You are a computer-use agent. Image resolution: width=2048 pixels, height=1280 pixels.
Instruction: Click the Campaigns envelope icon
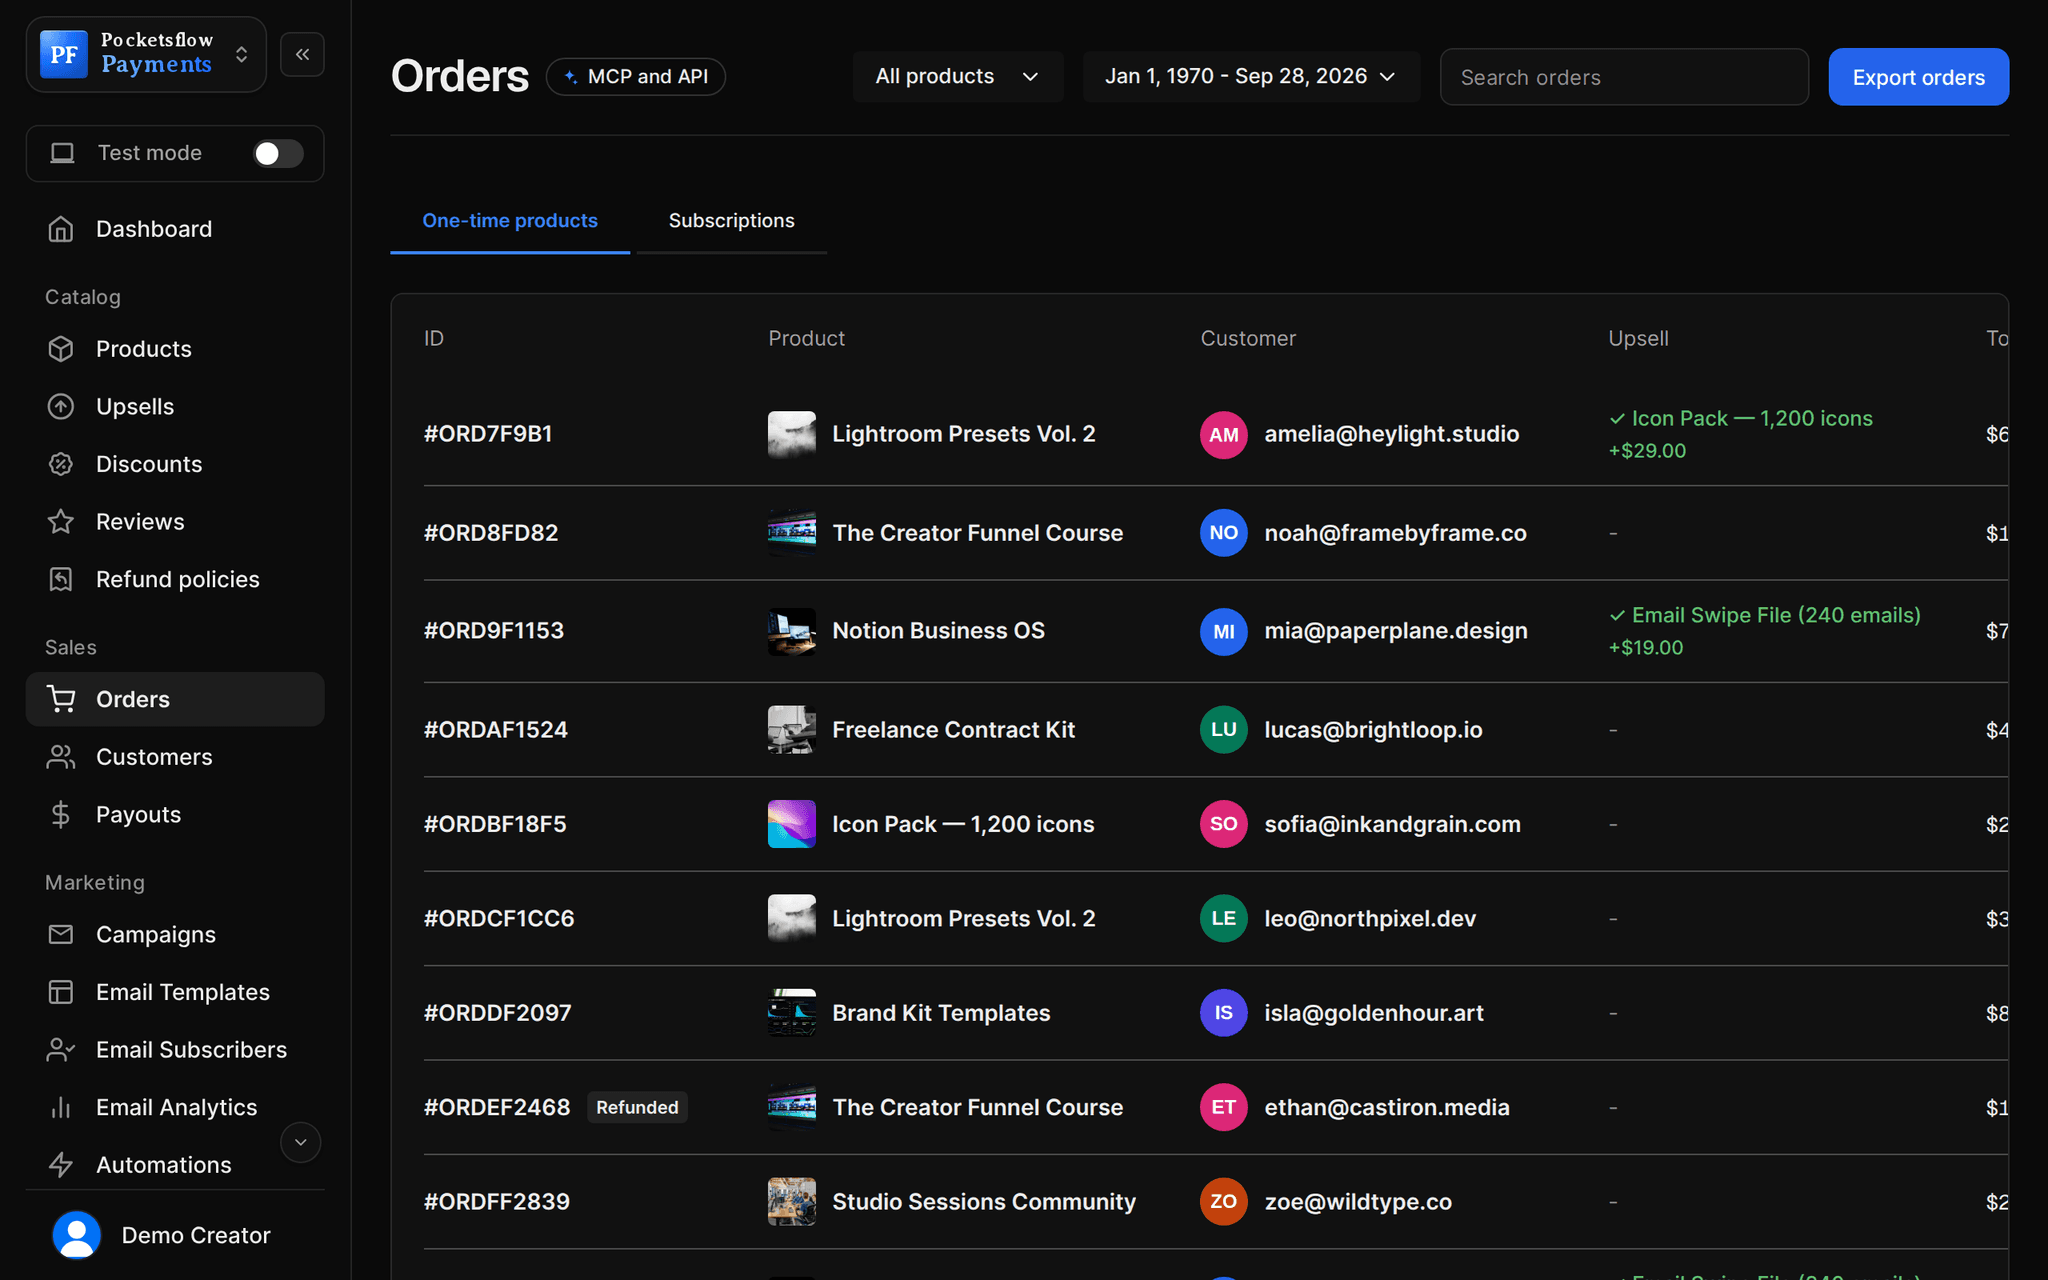61,934
